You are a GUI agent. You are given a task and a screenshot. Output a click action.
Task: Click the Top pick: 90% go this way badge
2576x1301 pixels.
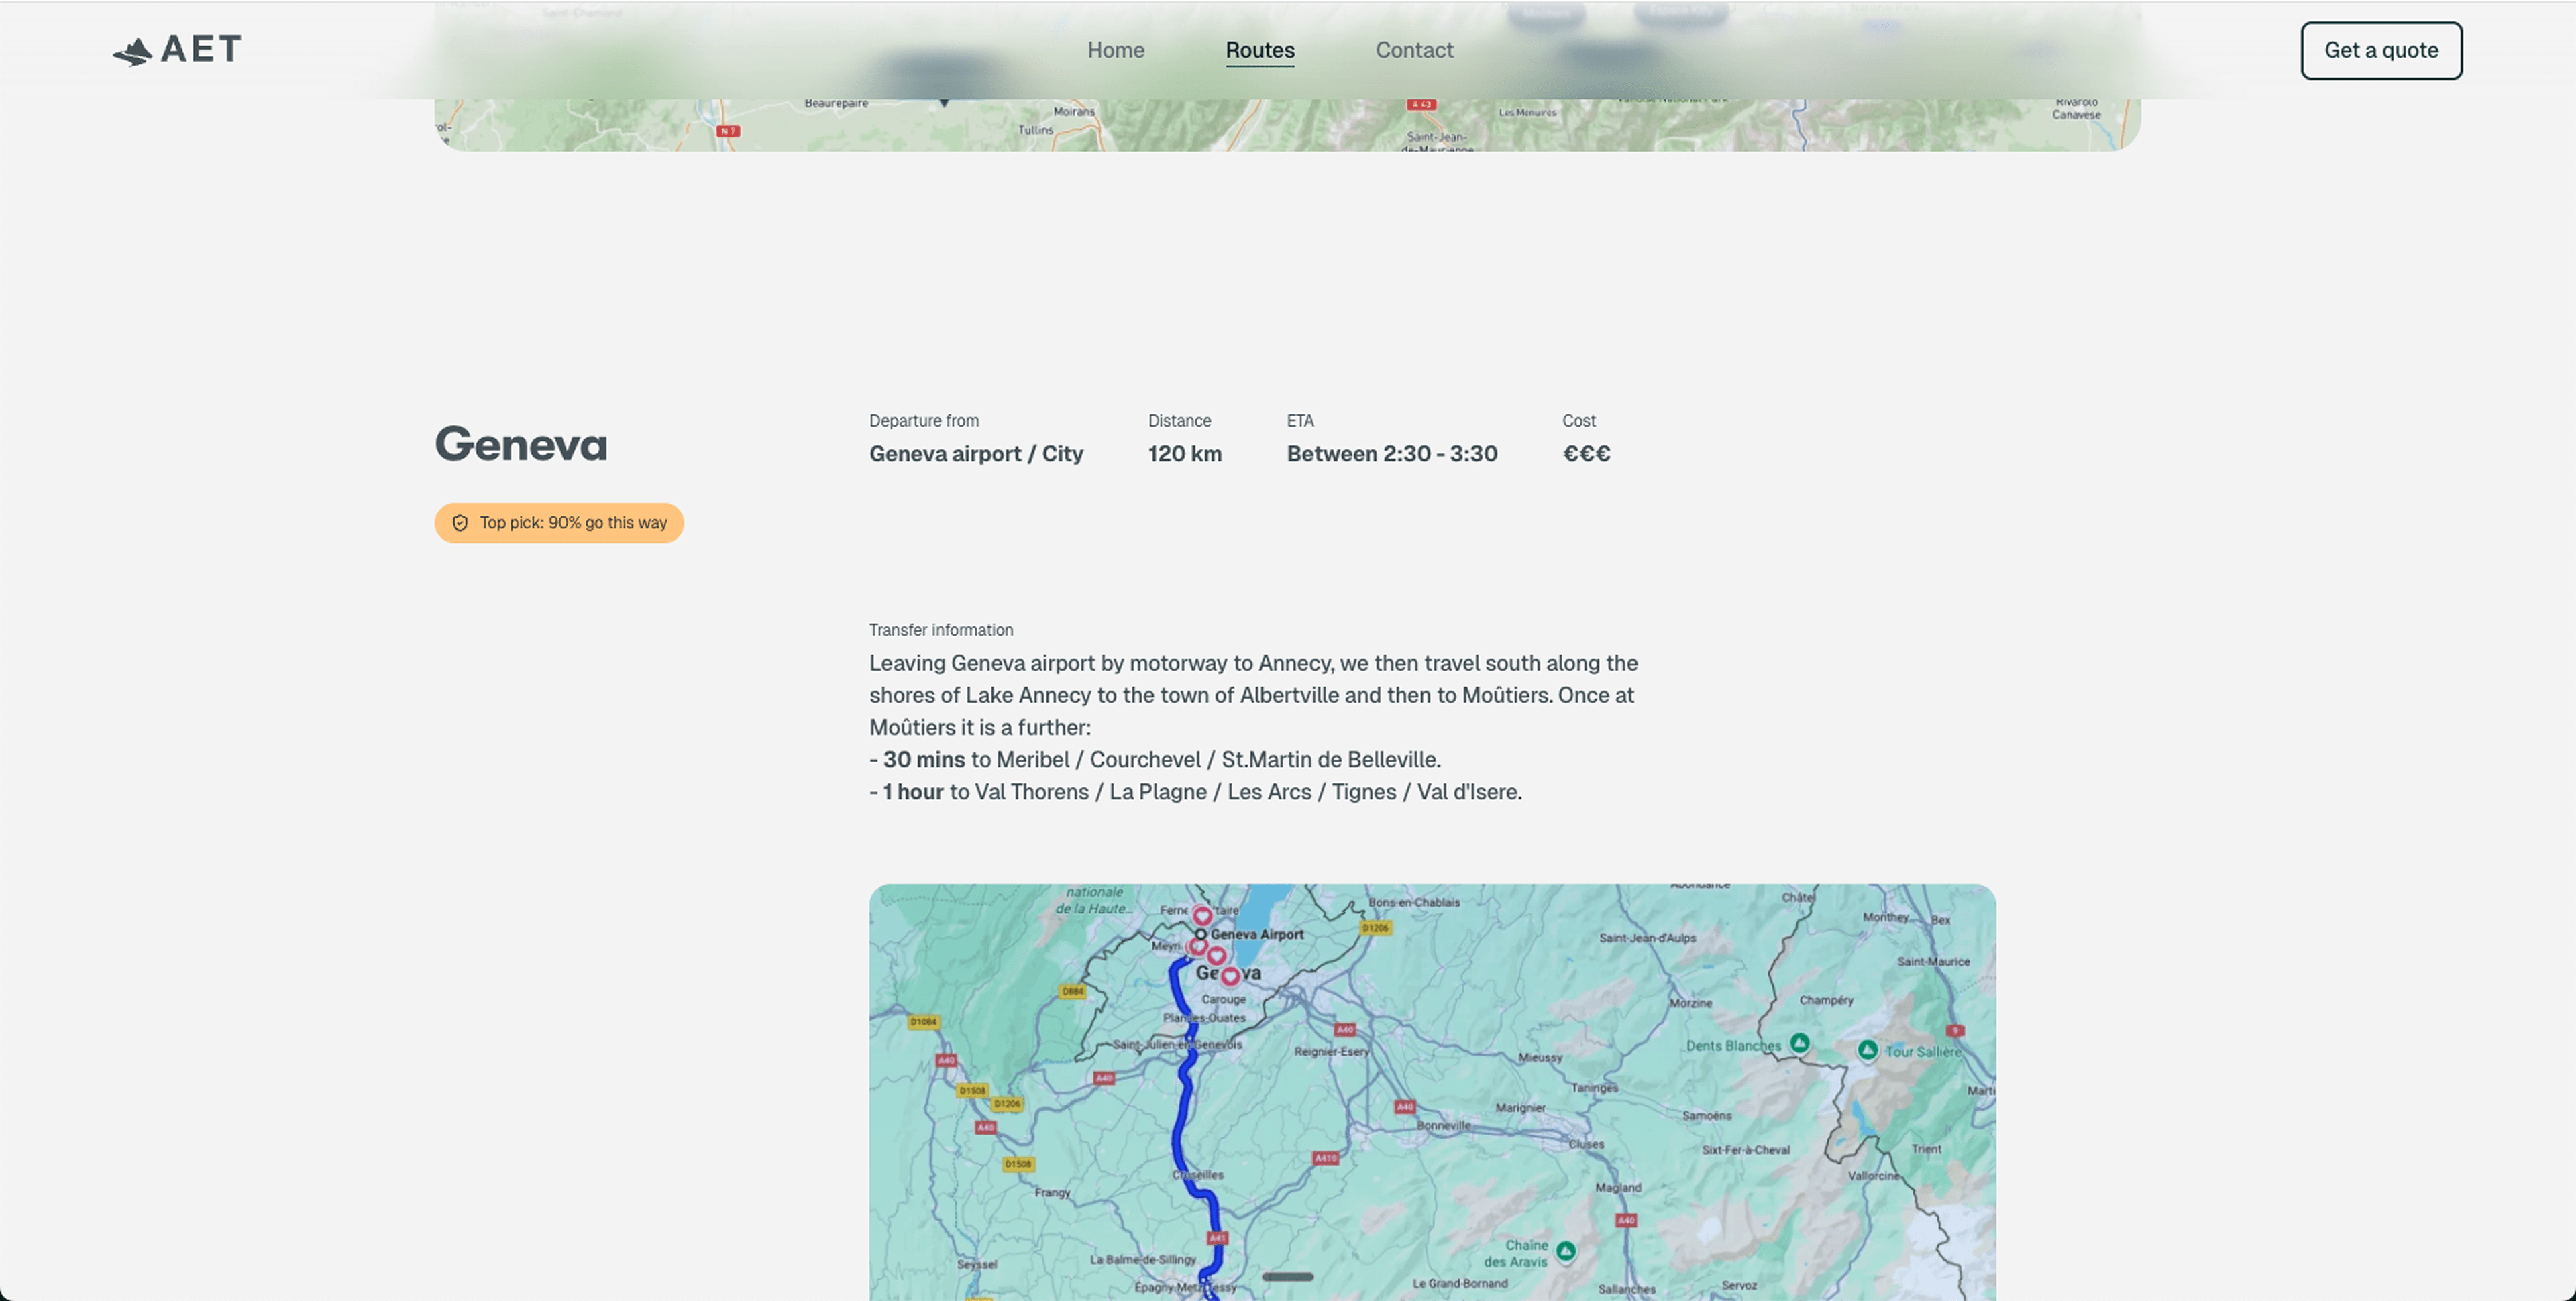point(558,522)
